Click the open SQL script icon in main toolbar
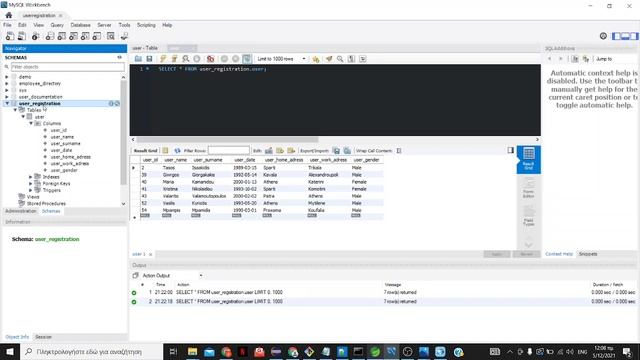 [x=22, y=36]
